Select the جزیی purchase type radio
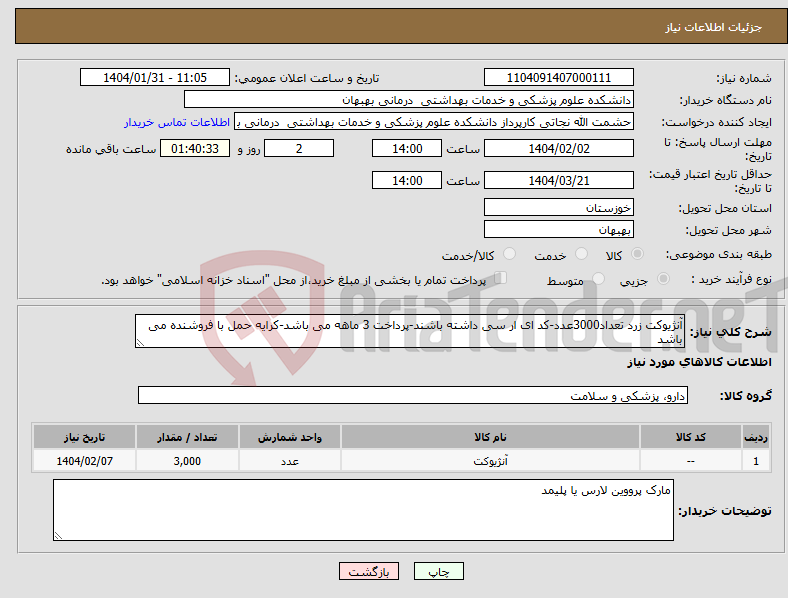This screenshot has width=788, height=598. pyautogui.click(x=663, y=278)
